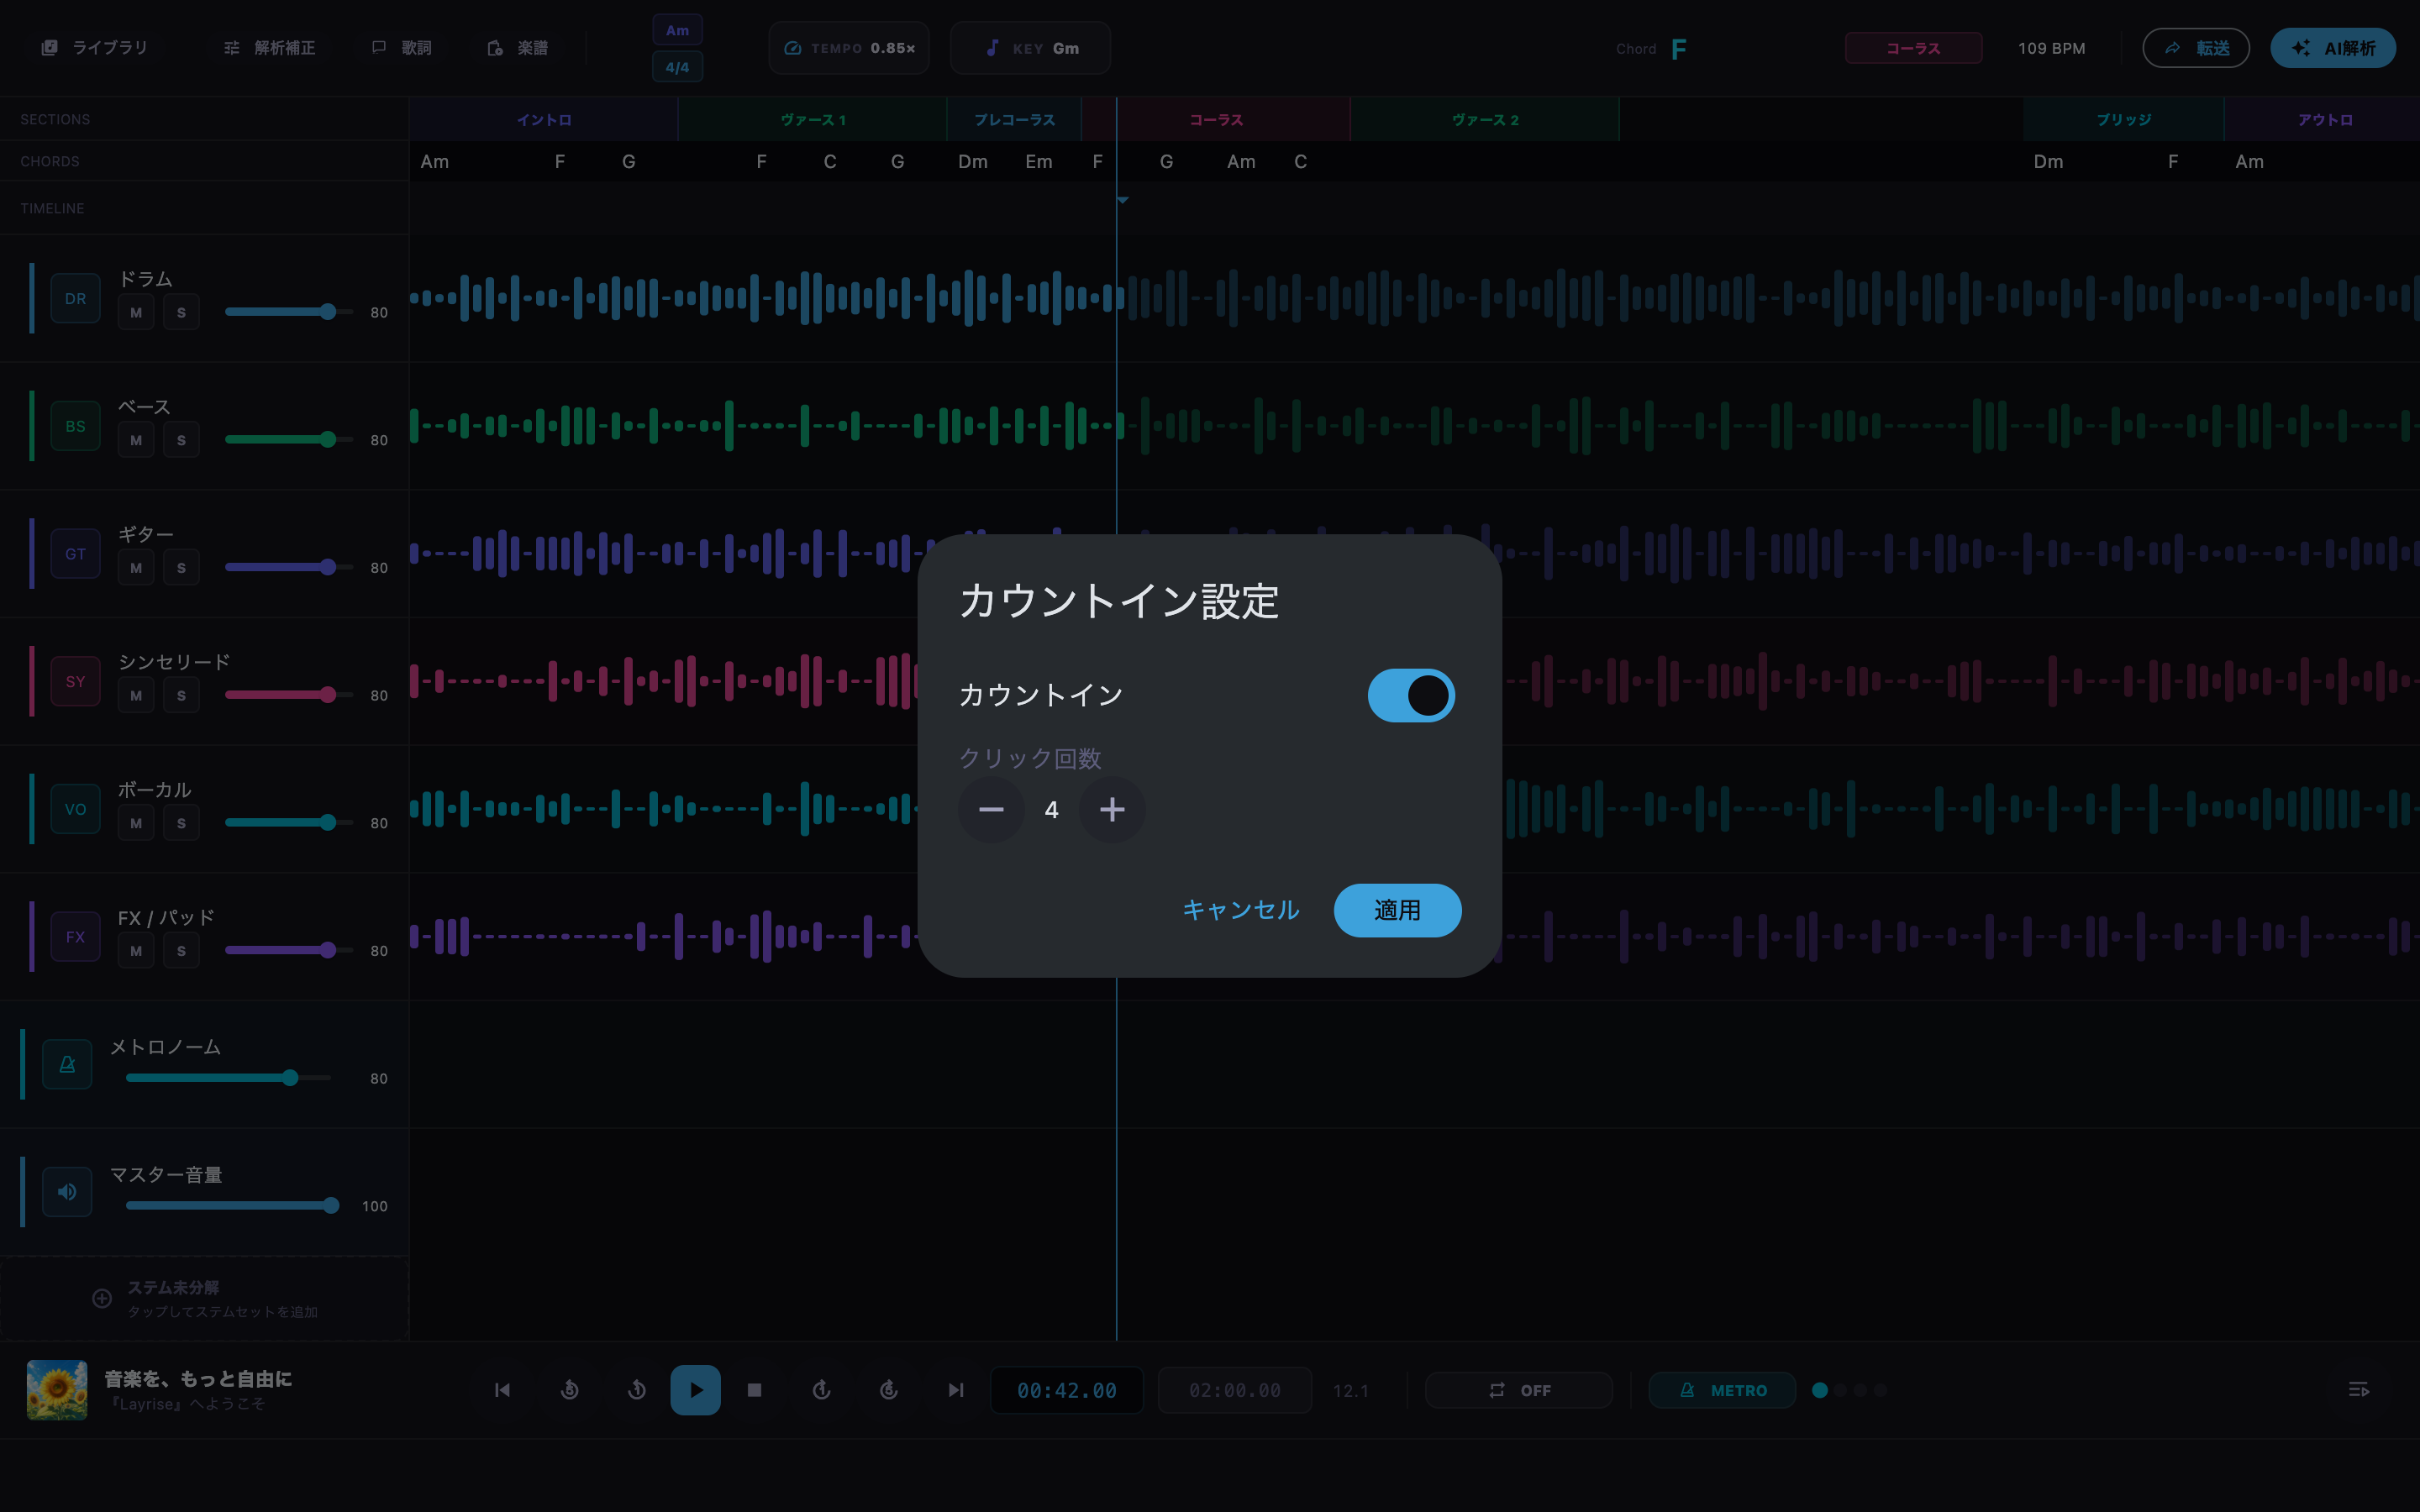Adjust the マスター音量 slider
This screenshot has width=2420, height=1512.
click(233, 1206)
